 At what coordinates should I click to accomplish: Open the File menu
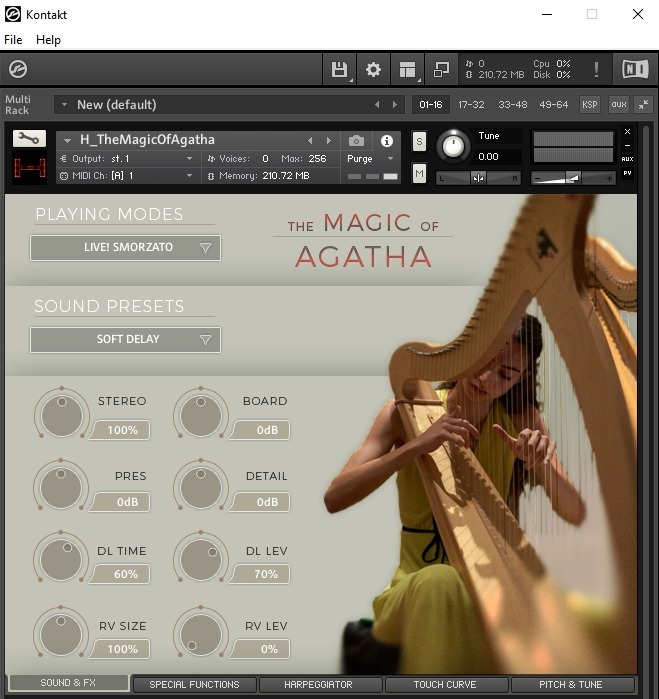click(13, 40)
